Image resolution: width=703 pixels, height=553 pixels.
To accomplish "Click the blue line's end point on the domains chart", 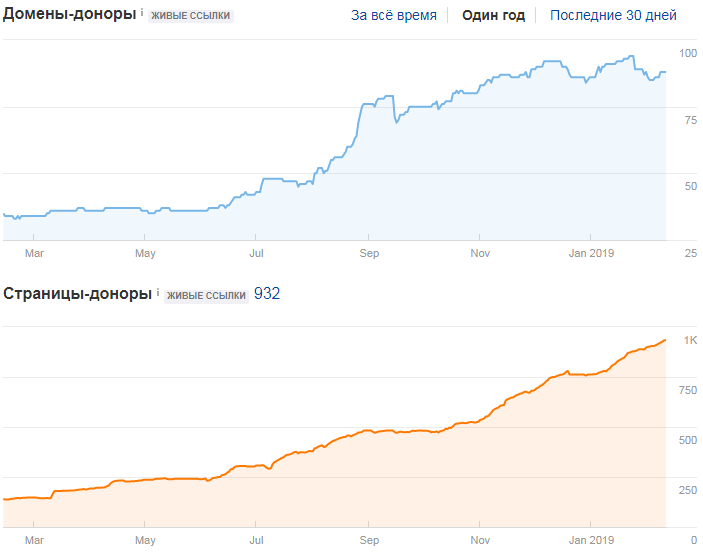I will [665, 72].
